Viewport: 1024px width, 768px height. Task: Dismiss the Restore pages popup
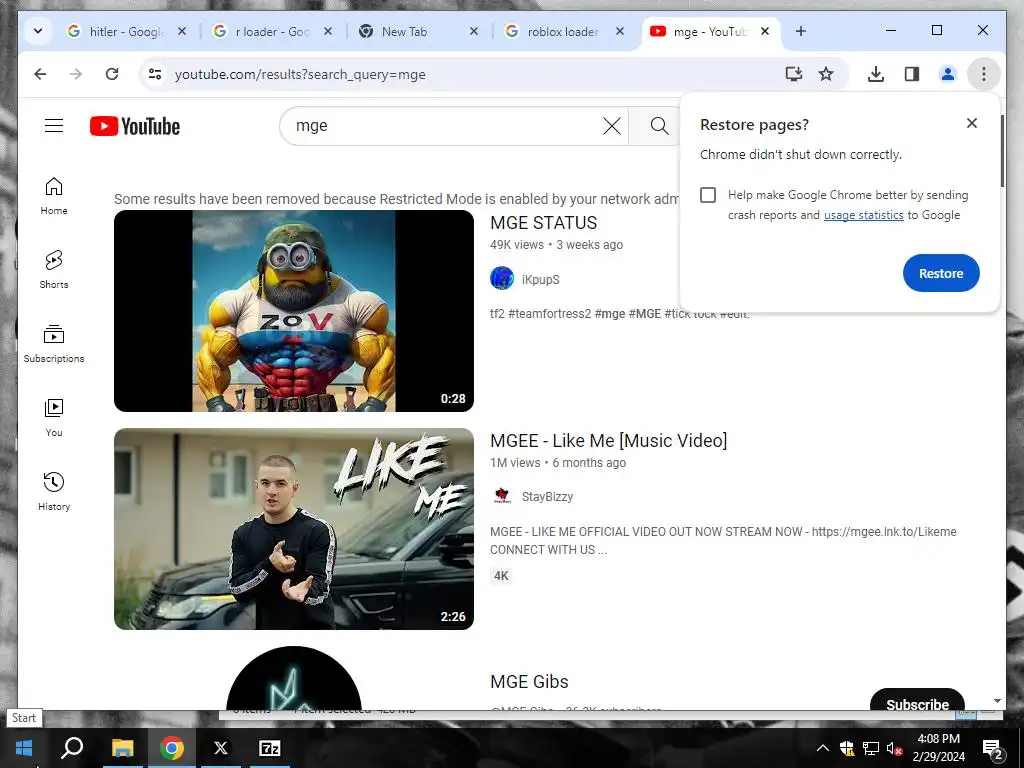point(972,123)
